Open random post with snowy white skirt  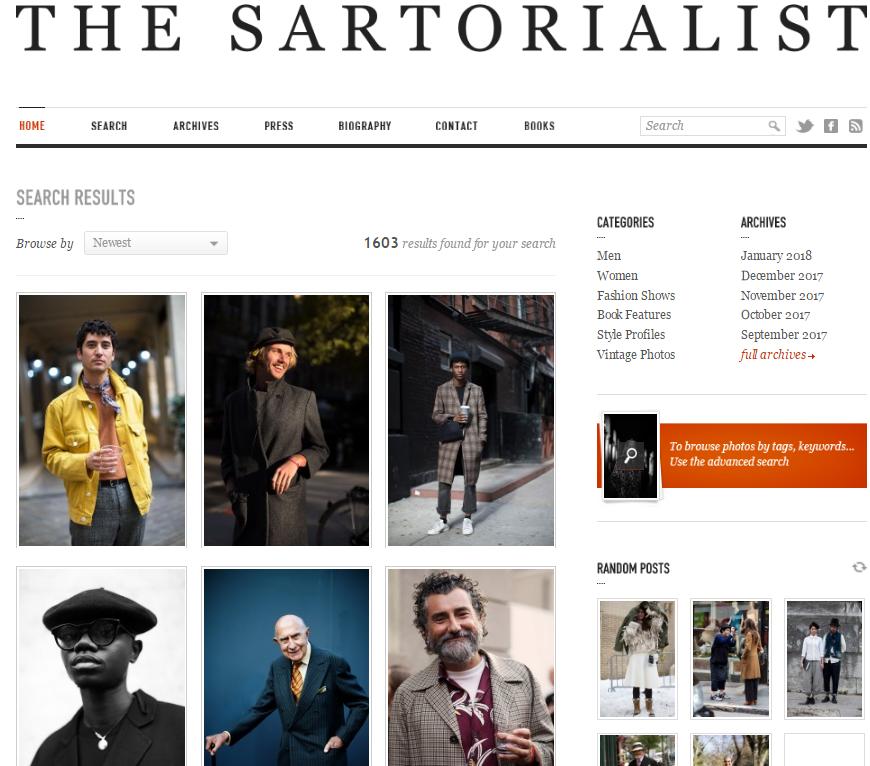pyautogui.click(x=637, y=659)
